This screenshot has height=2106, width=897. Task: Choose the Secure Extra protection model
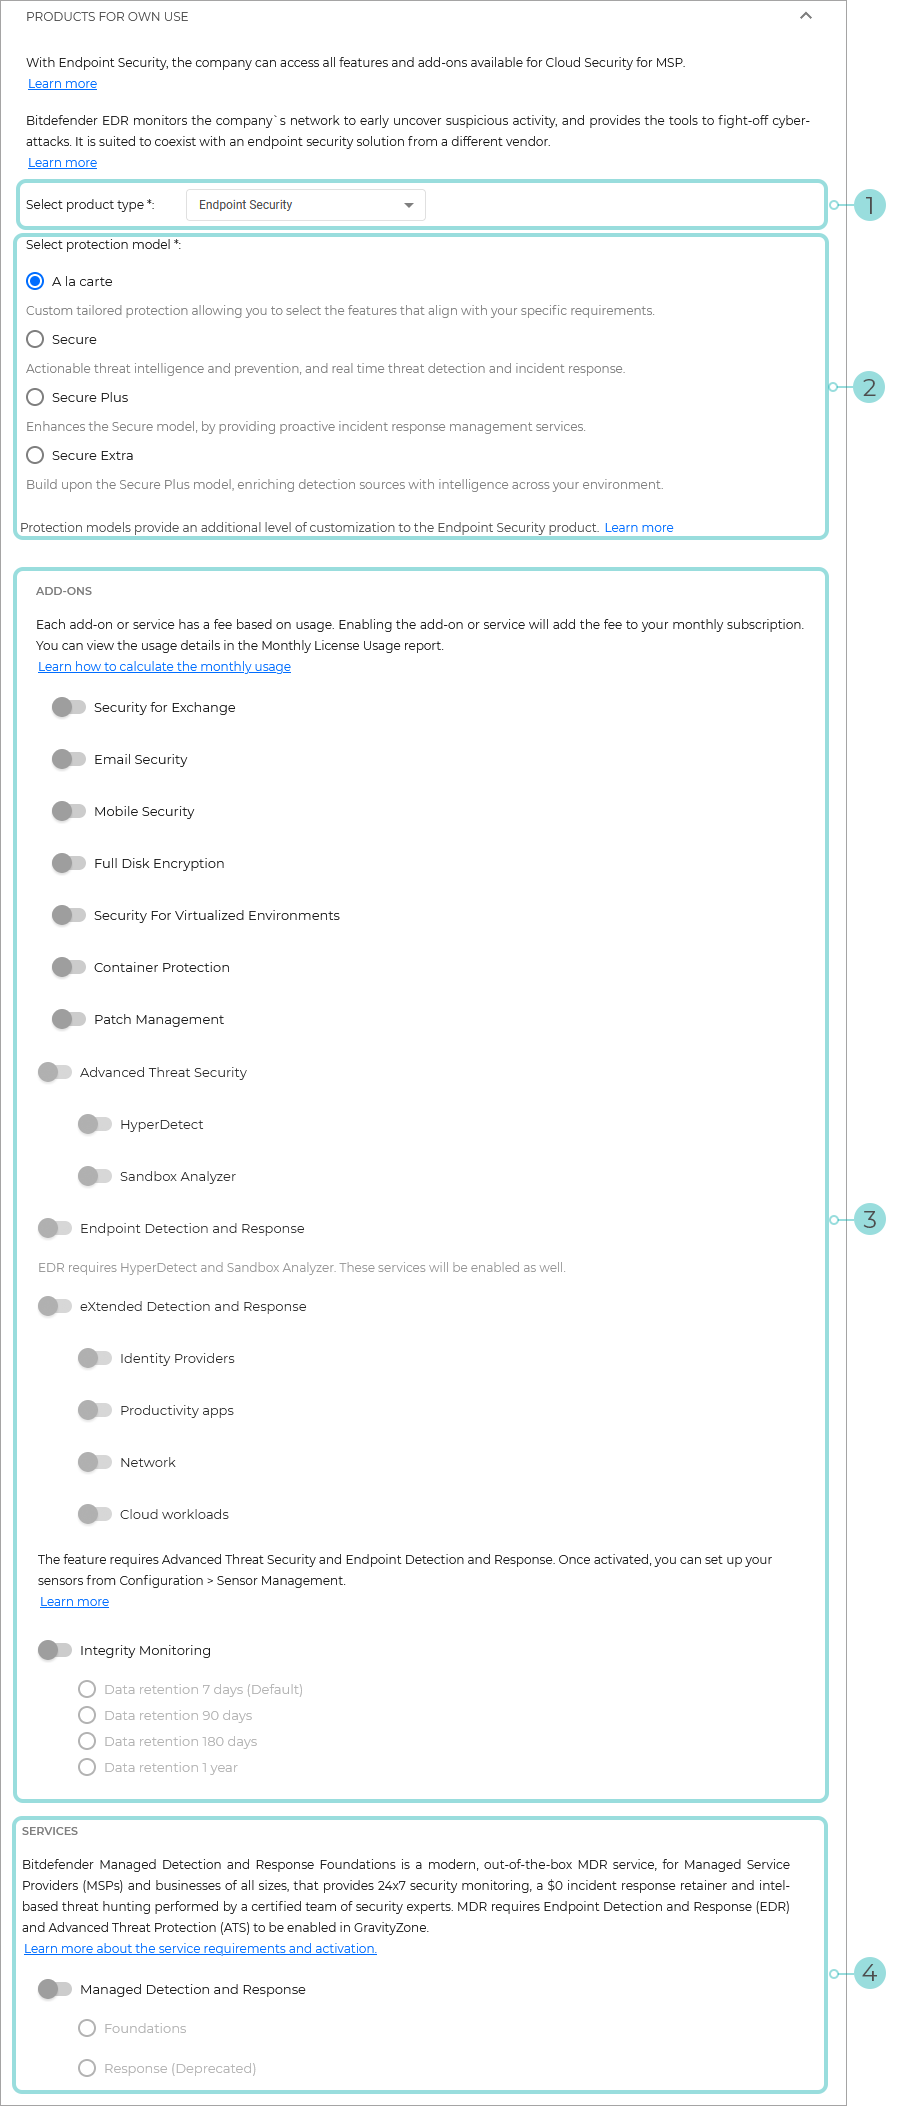pos(35,455)
